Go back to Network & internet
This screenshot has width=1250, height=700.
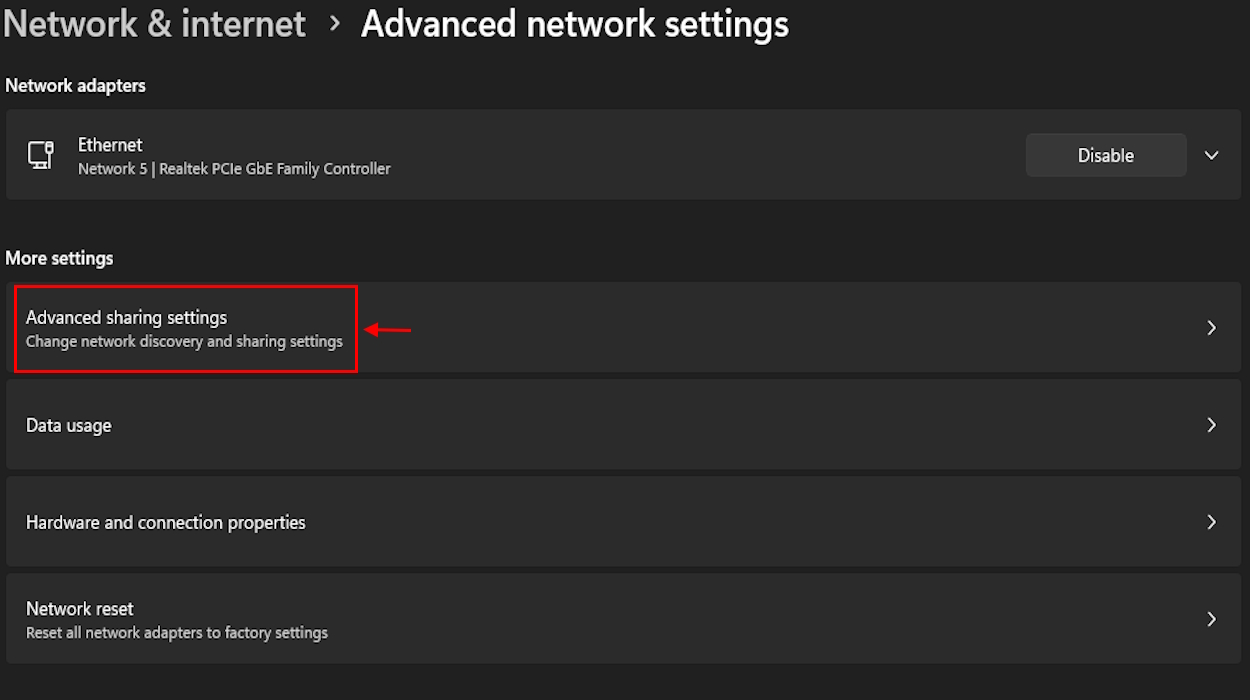154,23
